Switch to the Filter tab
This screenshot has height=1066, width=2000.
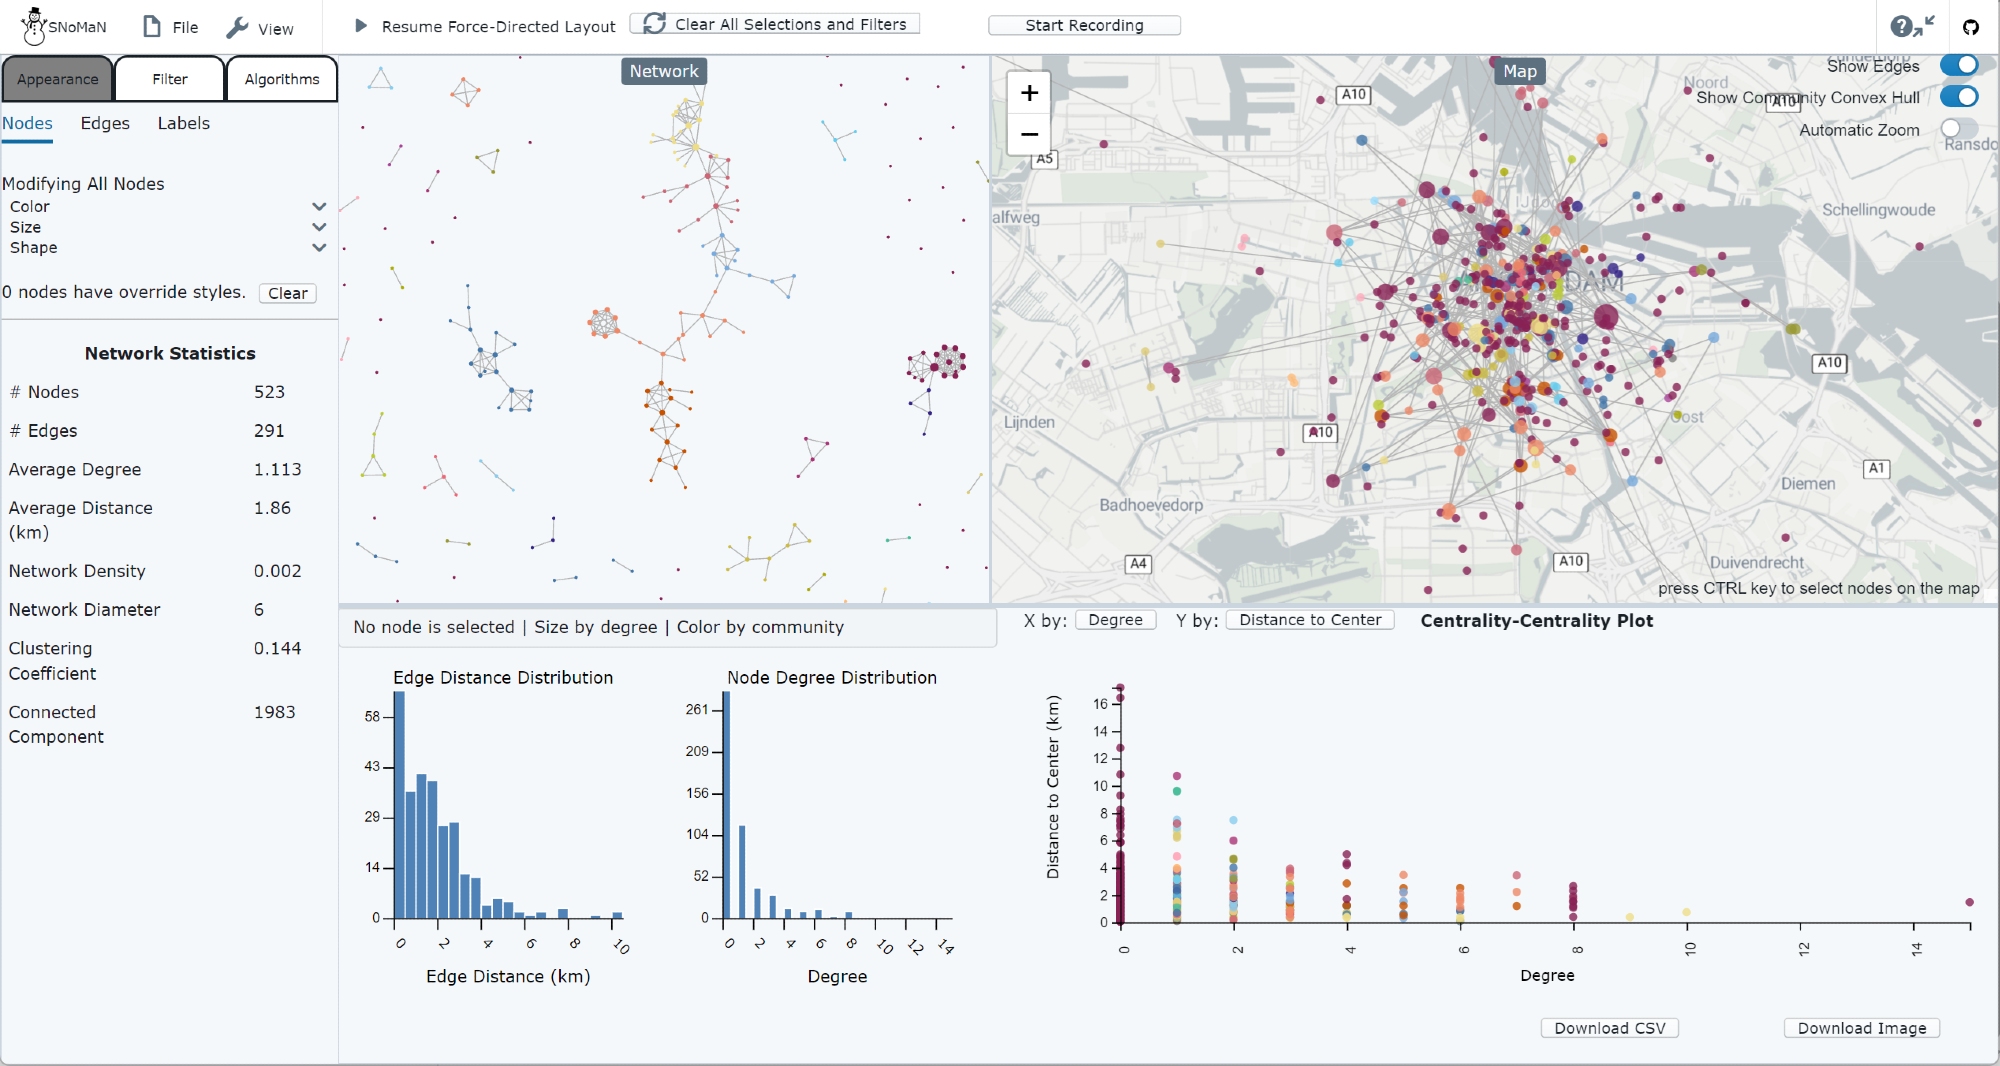point(170,79)
